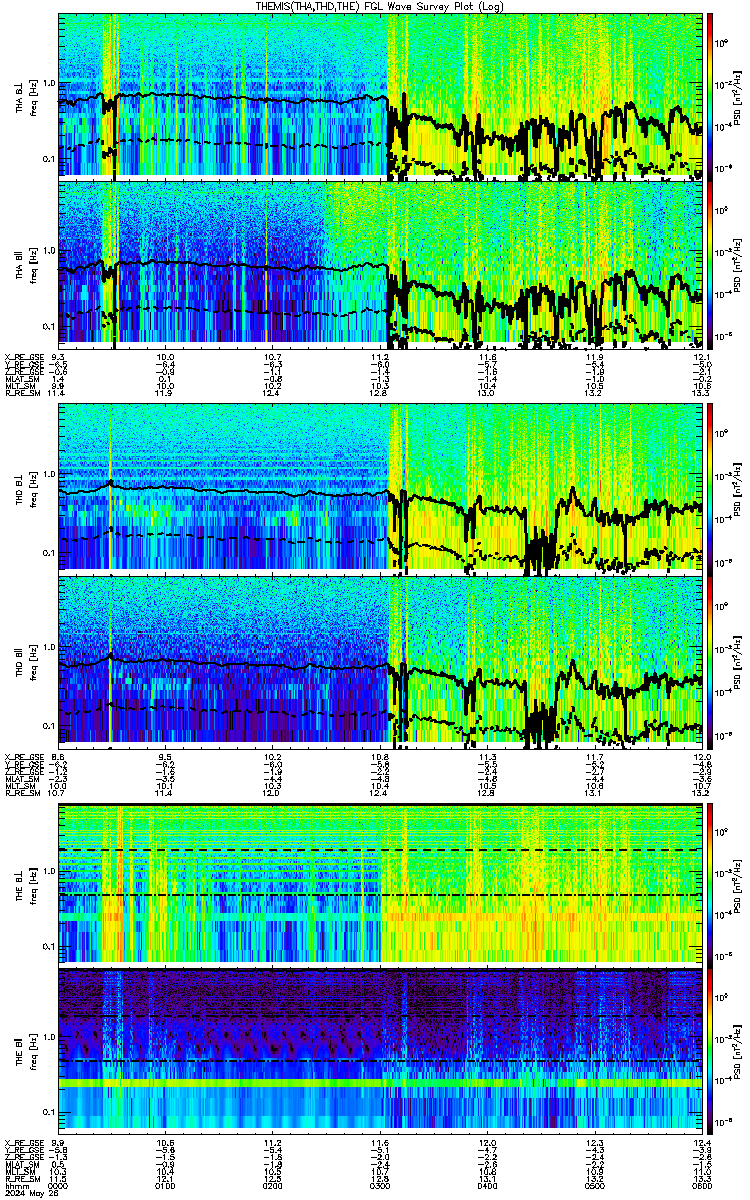Click the '0500' time tick label
This screenshot has height=1200, width=750.
point(595,1184)
